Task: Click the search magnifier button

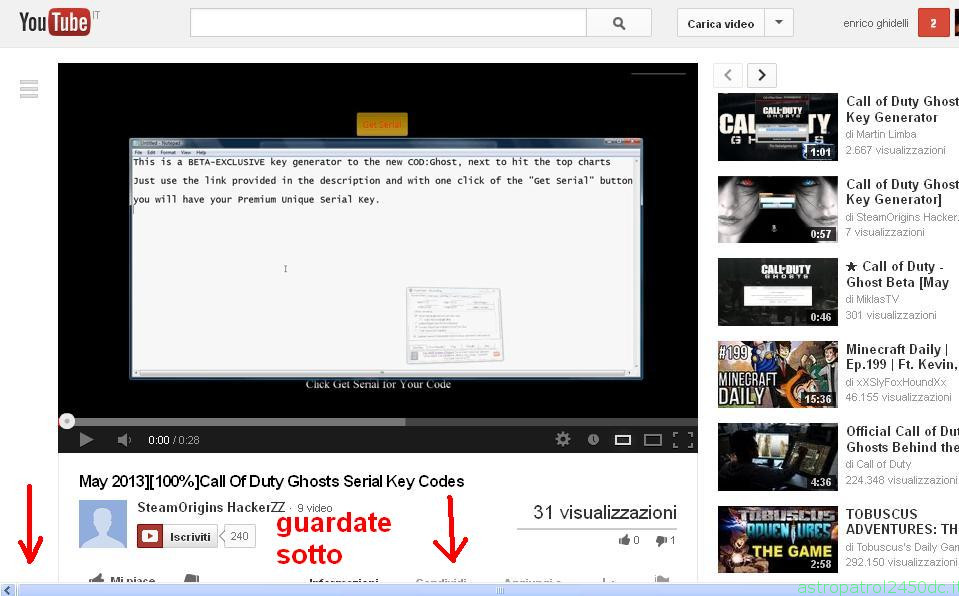Action: 618,23
